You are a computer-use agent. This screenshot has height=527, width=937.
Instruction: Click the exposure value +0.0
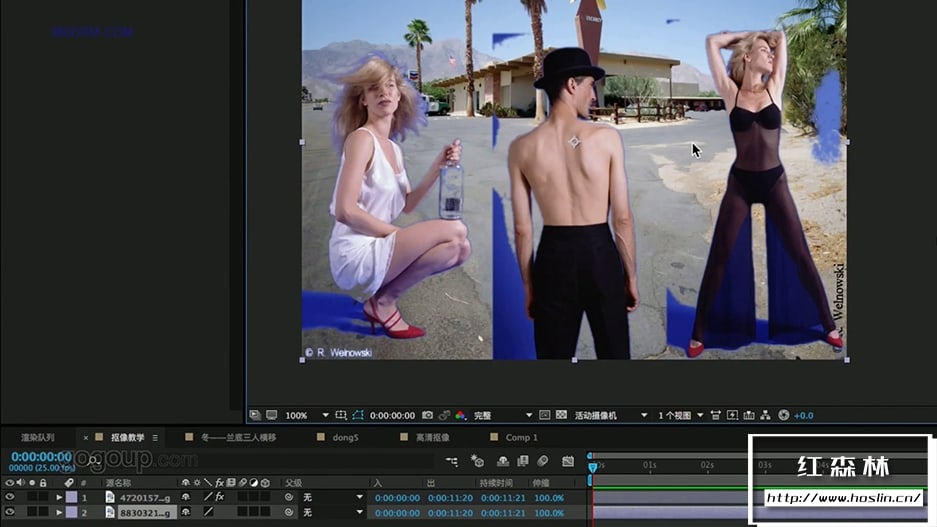tap(804, 416)
